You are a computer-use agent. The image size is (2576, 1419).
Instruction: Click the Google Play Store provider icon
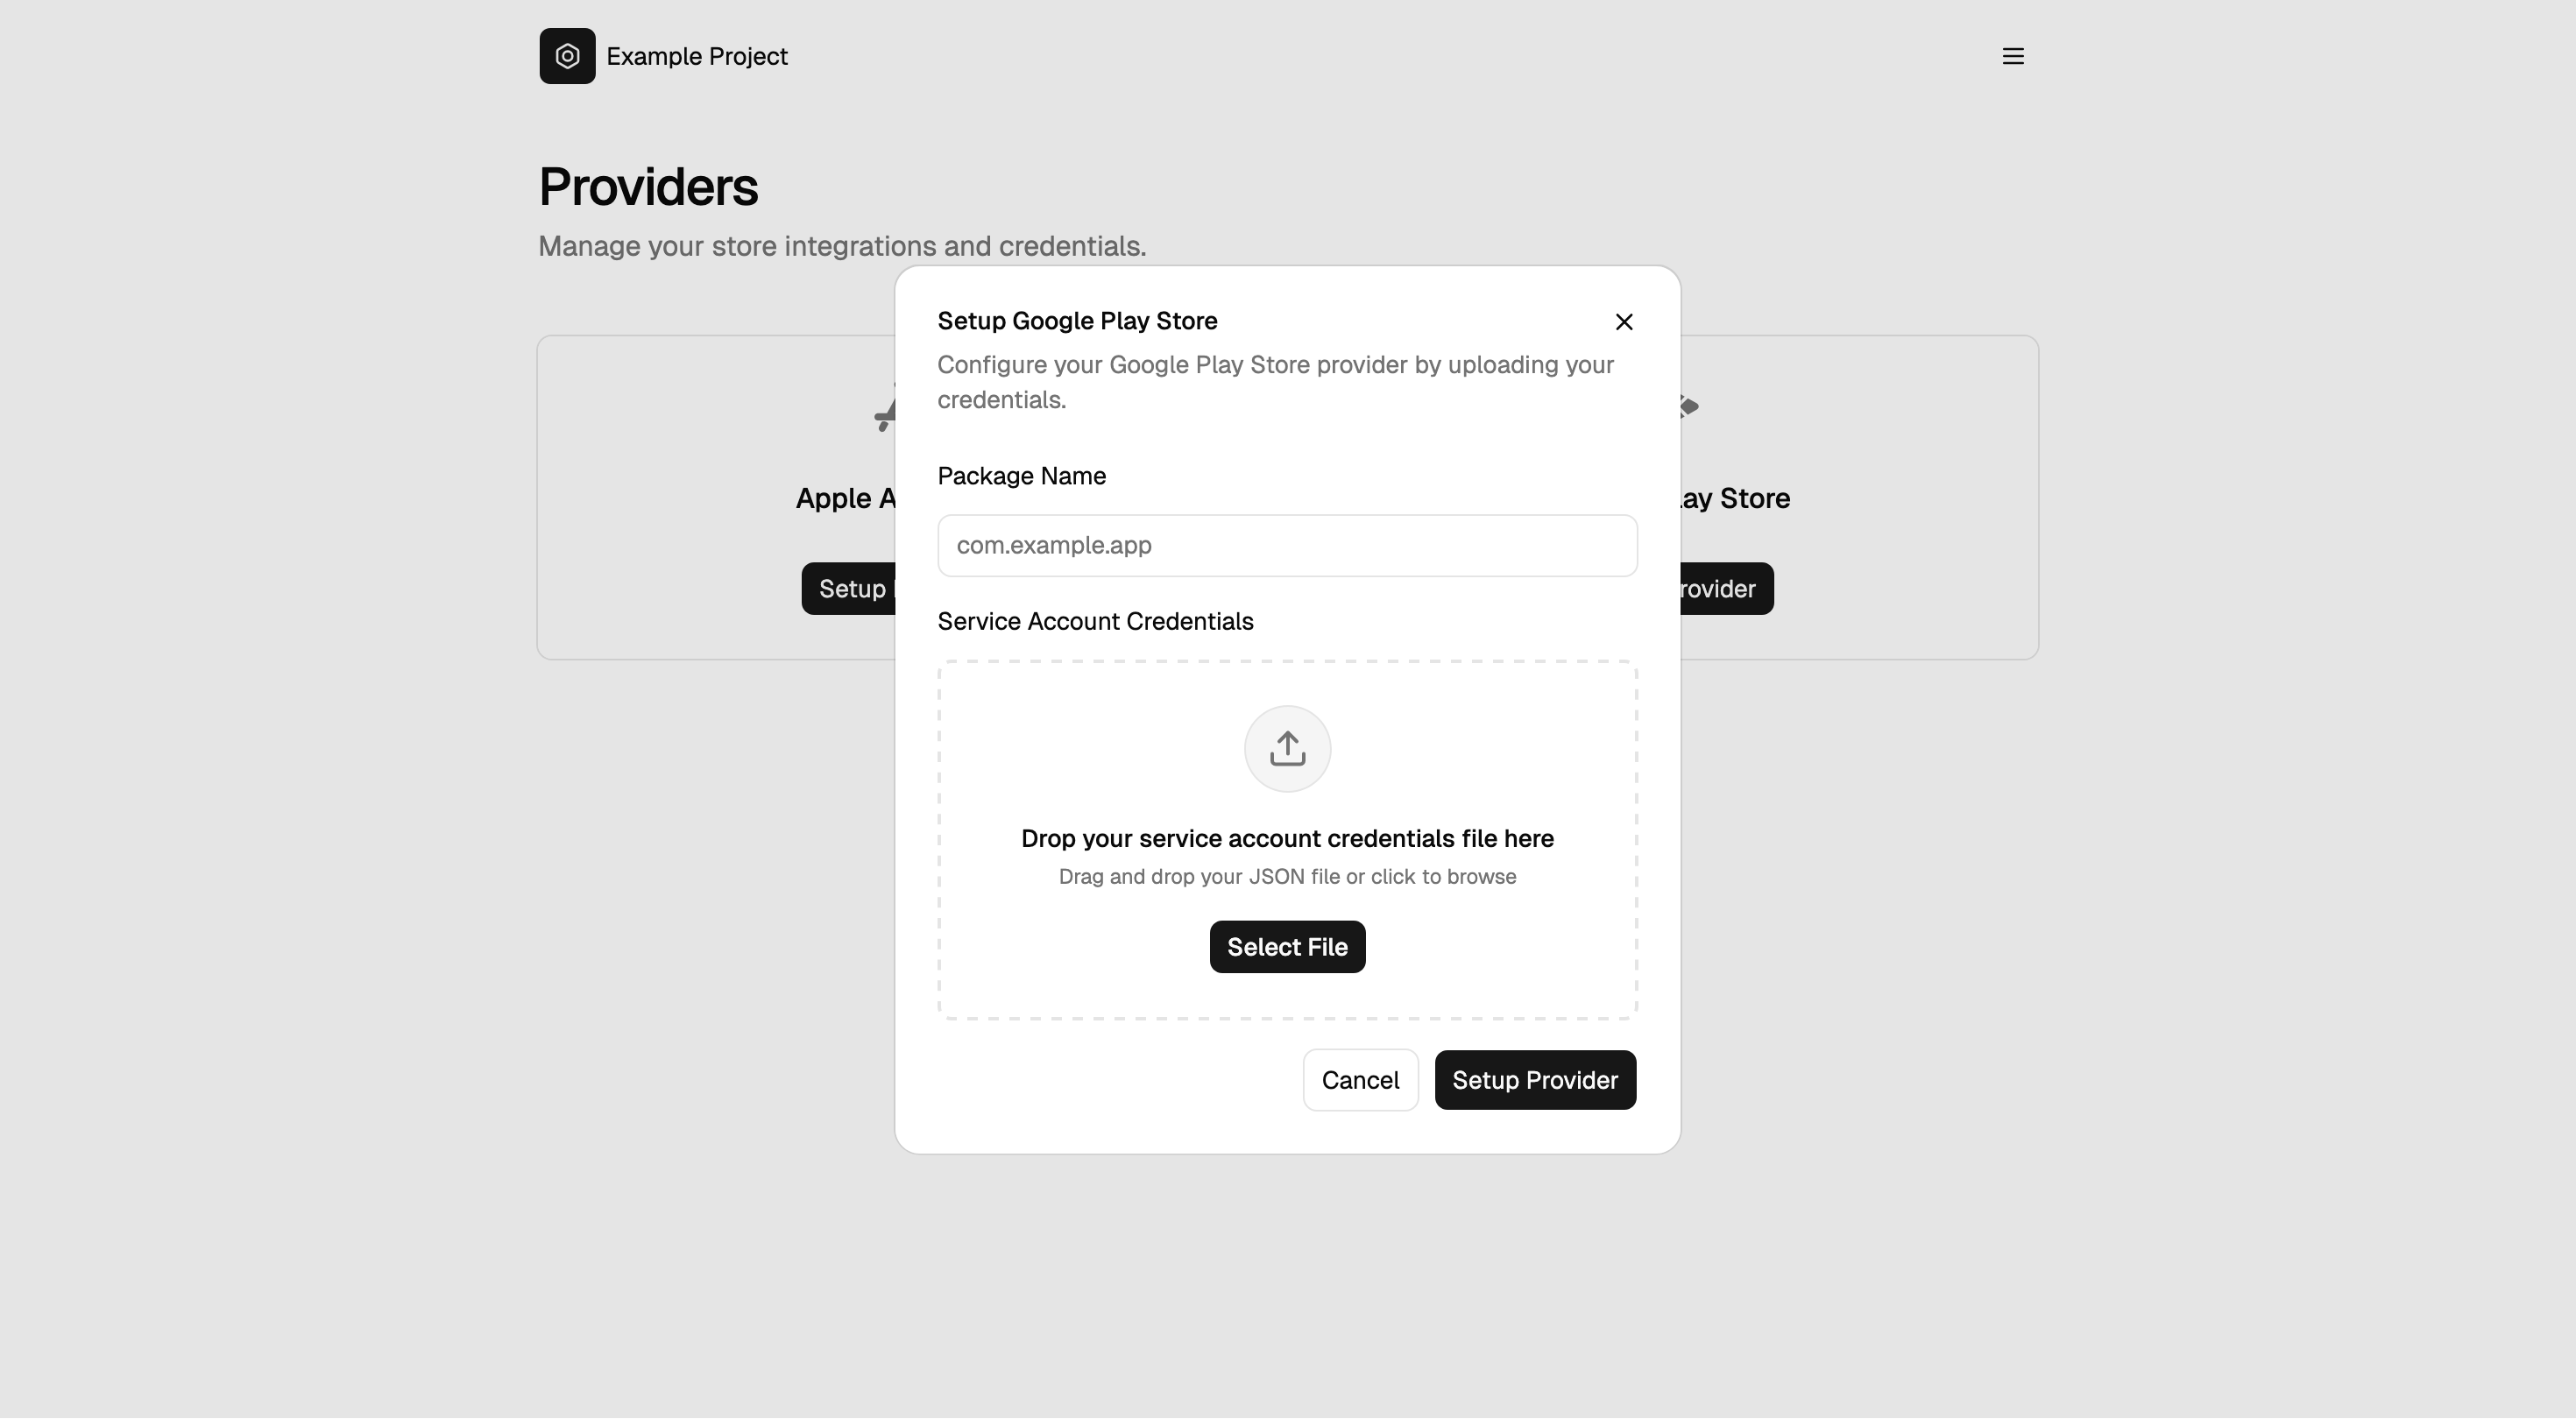coord(1690,408)
